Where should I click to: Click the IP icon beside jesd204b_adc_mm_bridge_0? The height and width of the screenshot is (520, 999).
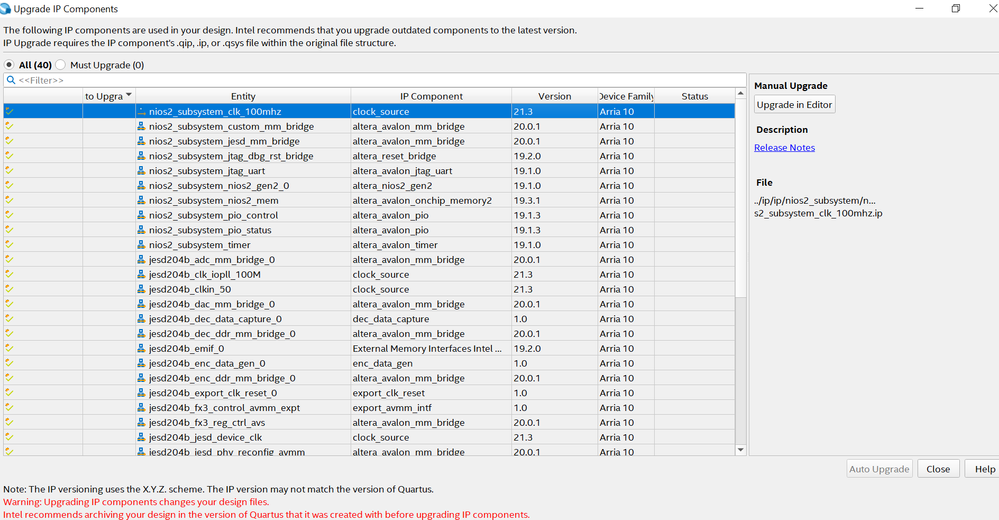coord(141,259)
